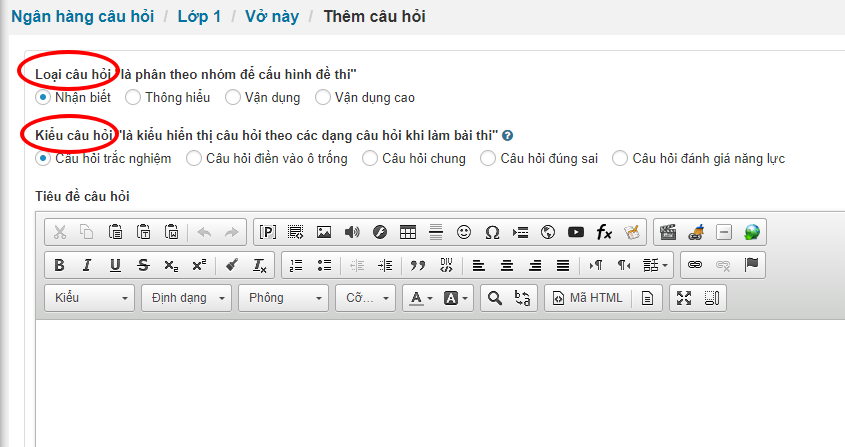The height and width of the screenshot is (447, 845).
Task: Open the Cỡ font size dropdown
Action: [365, 298]
